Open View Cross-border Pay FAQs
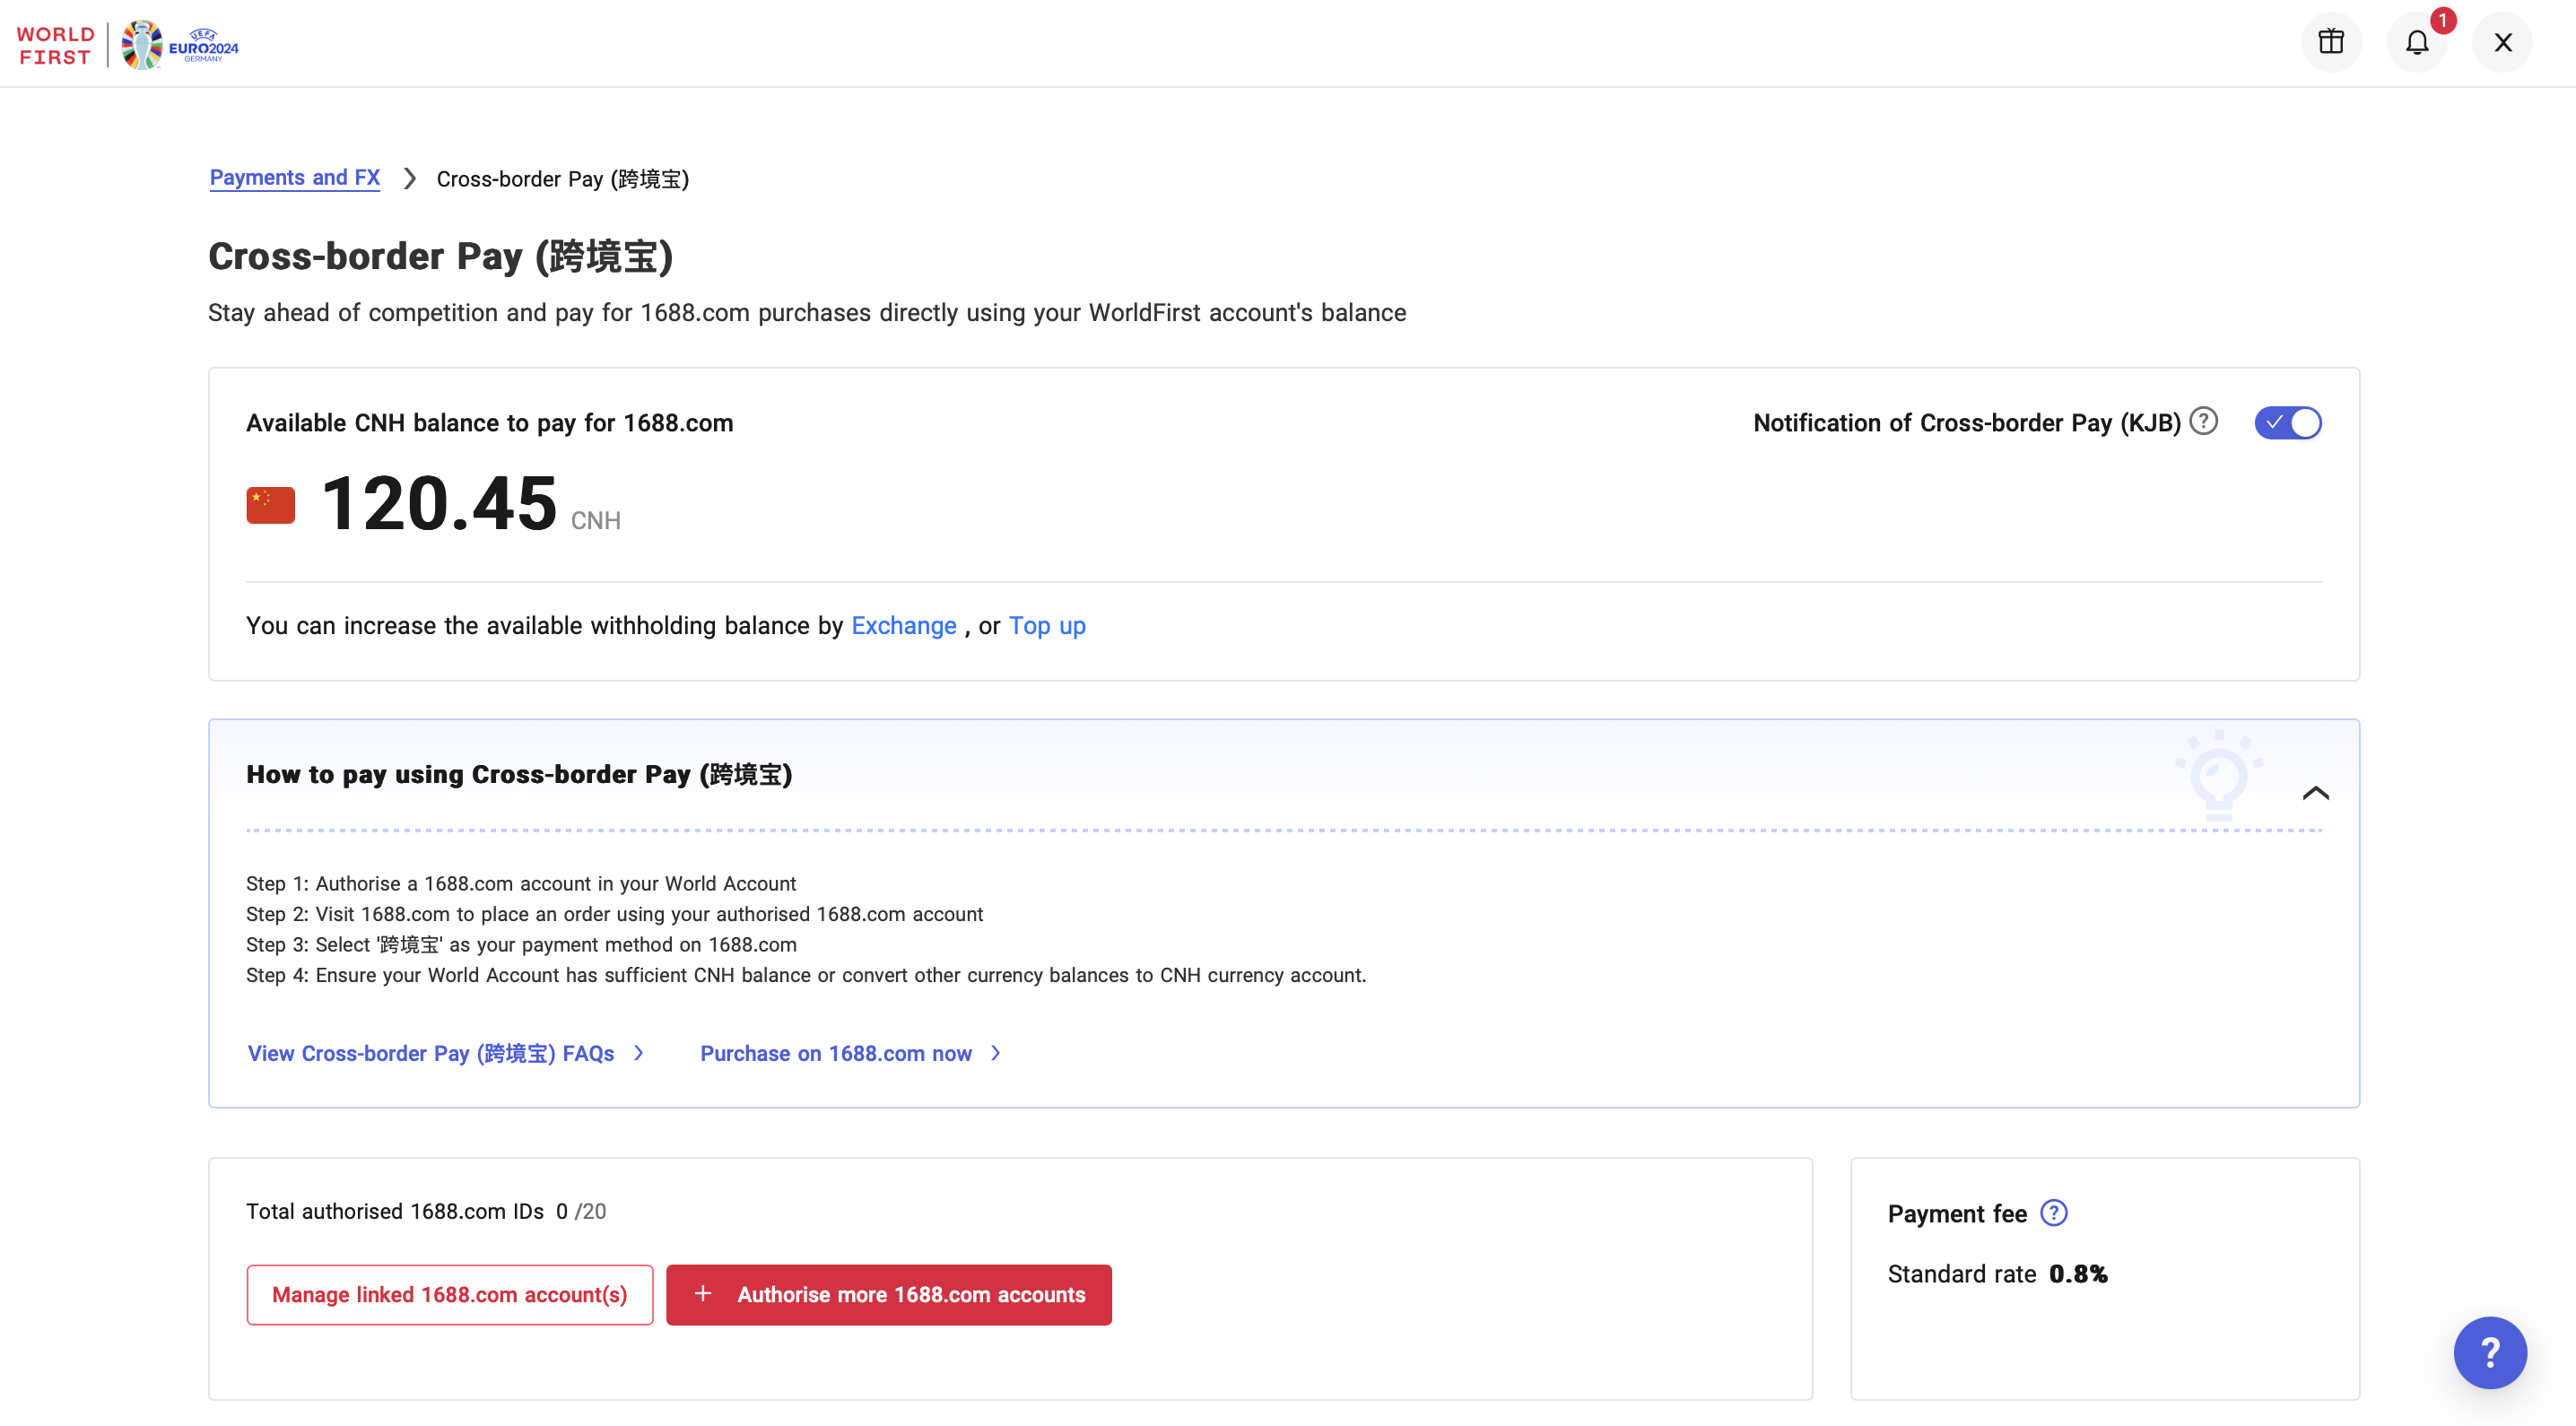 tap(430, 1053)
